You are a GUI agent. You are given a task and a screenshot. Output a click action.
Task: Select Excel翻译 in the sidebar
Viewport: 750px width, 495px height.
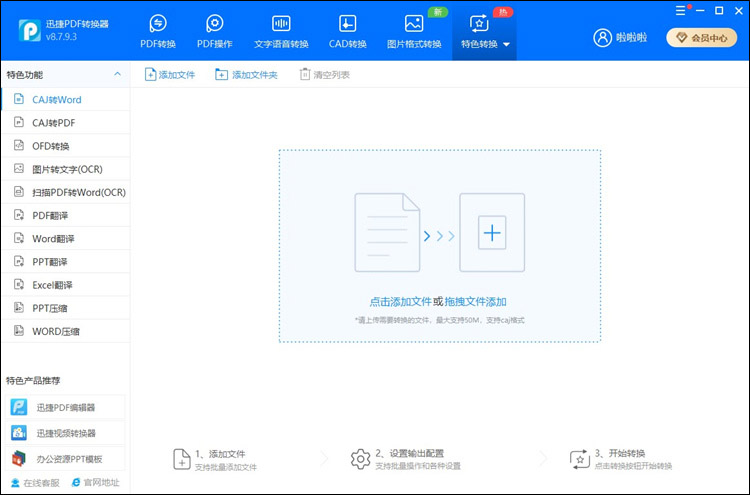pos(66,285)
